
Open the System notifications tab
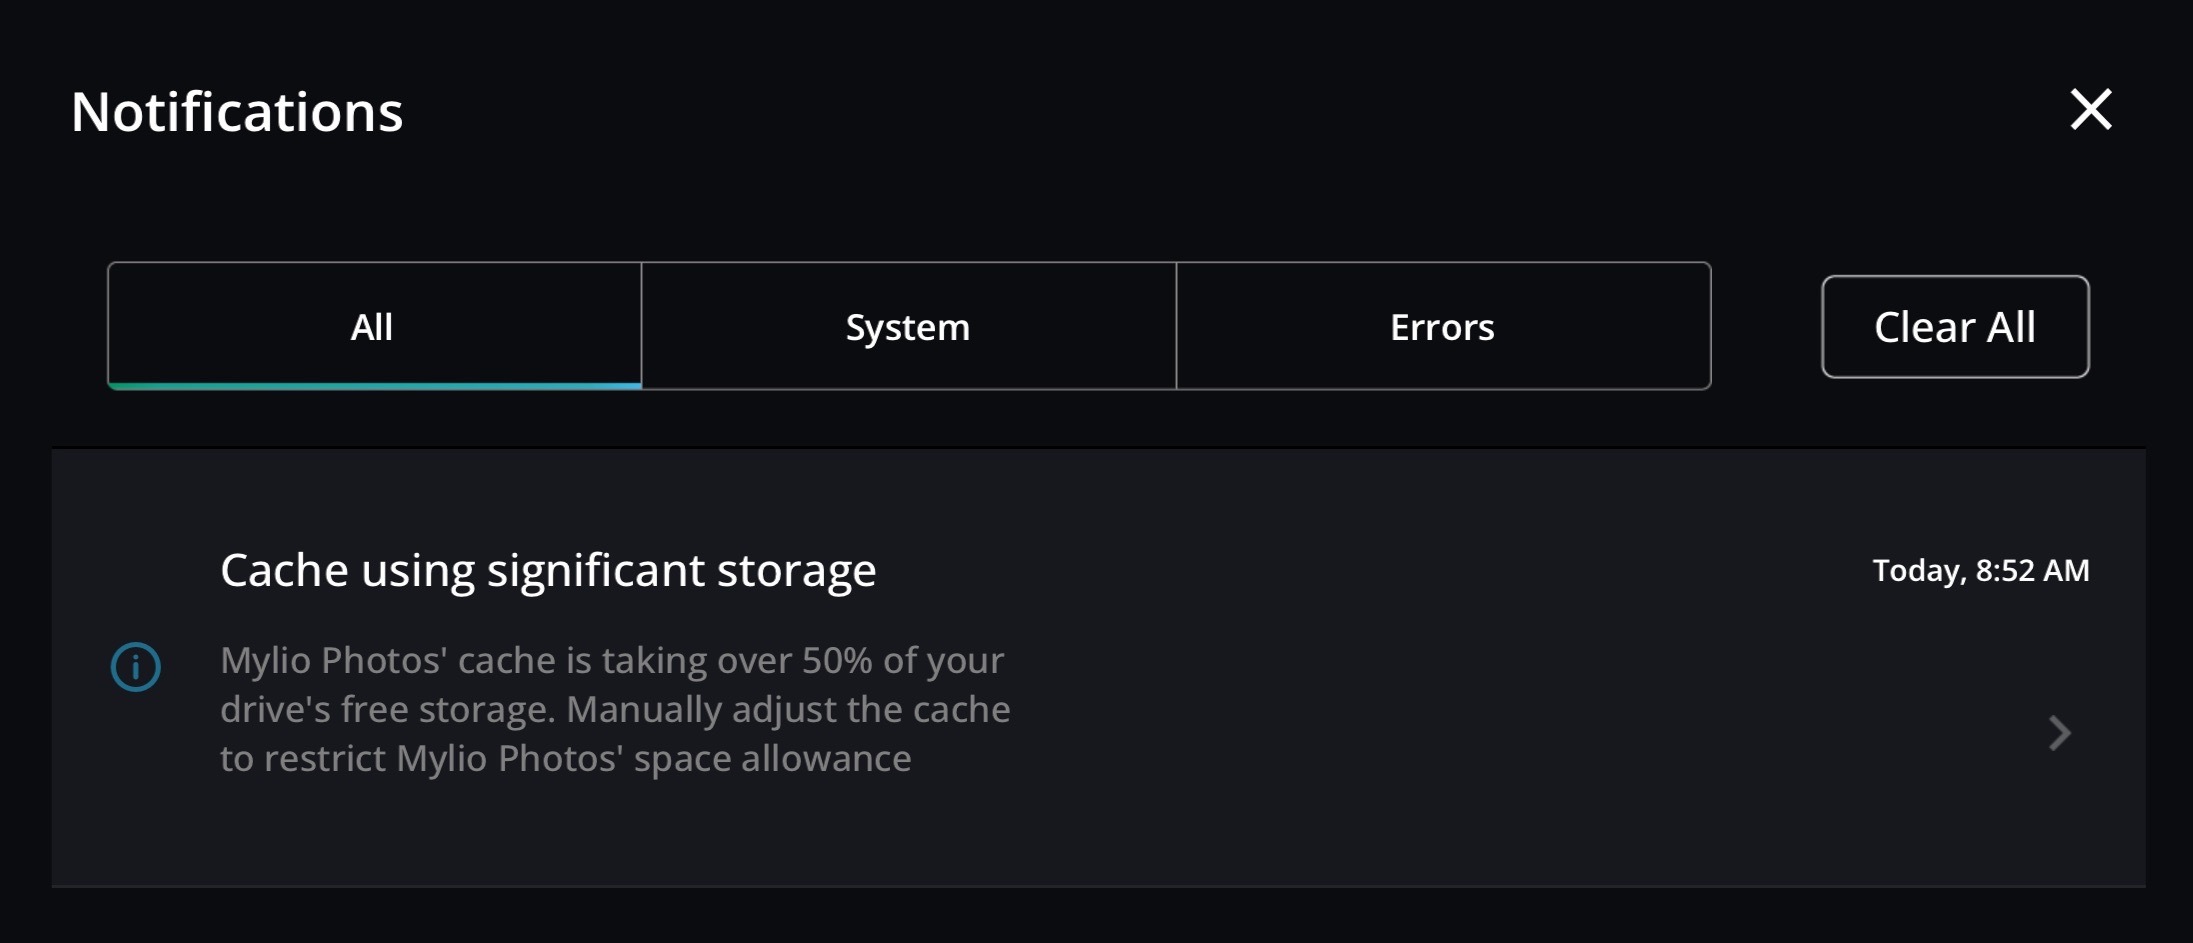click(x=908, y=326)
